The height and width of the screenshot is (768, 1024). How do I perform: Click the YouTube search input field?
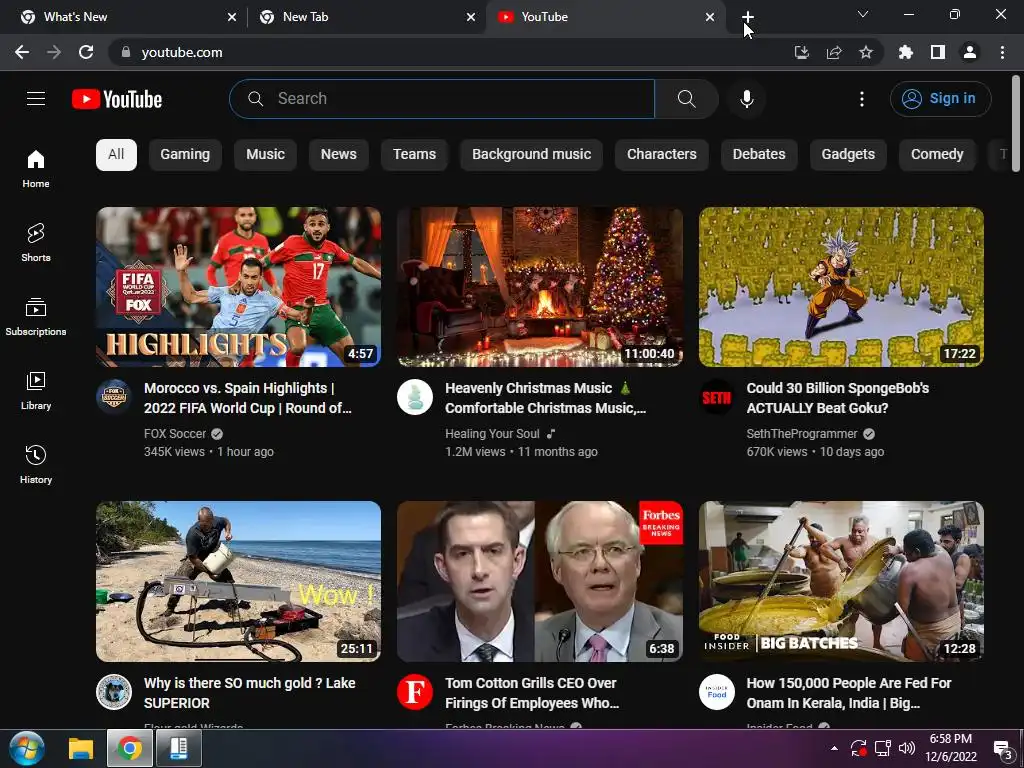point(442,99)
